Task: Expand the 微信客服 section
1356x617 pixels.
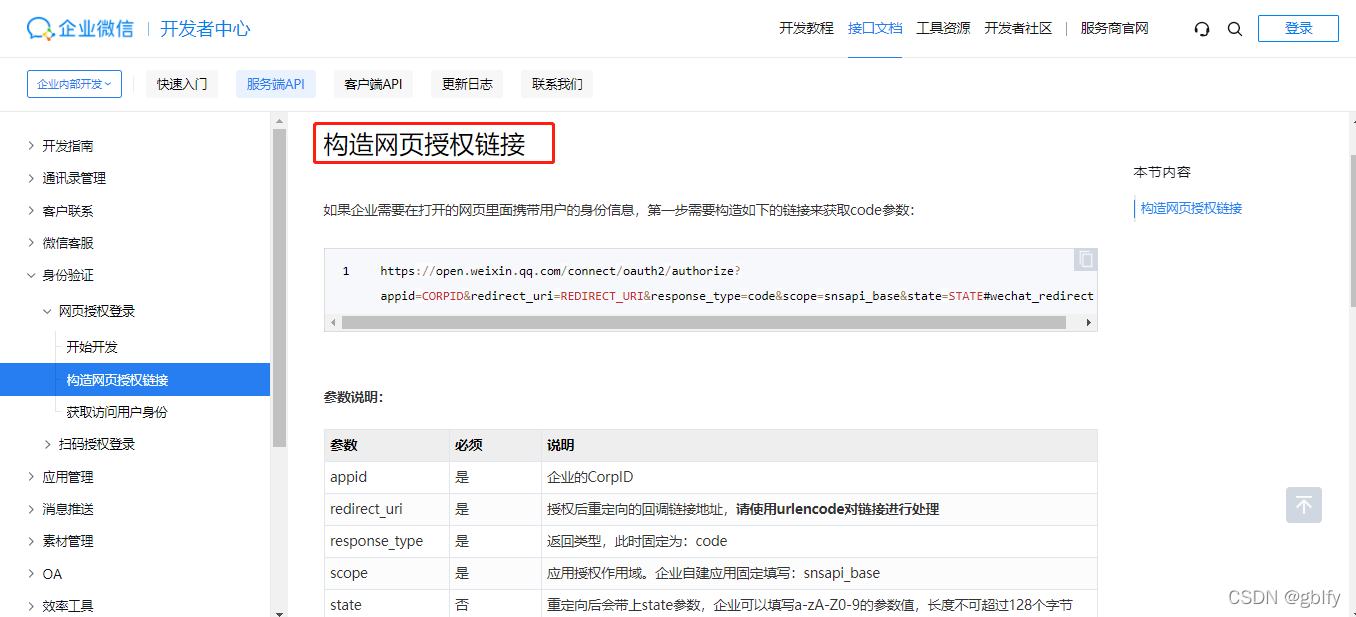Action: pos(31,243)
